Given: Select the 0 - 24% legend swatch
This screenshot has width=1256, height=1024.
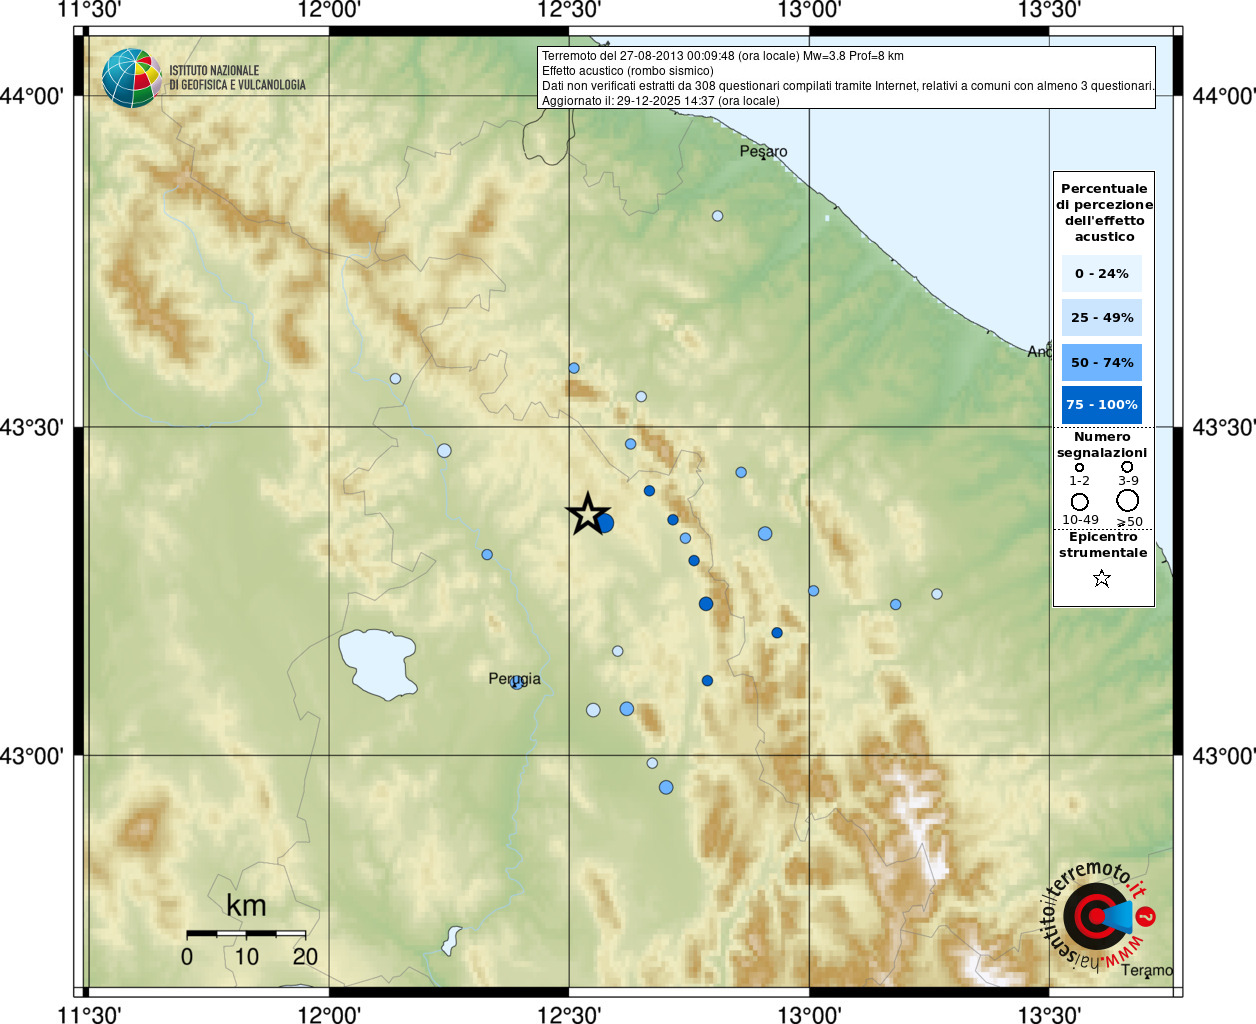Looking at the screenshot, I should point(1102,273).
